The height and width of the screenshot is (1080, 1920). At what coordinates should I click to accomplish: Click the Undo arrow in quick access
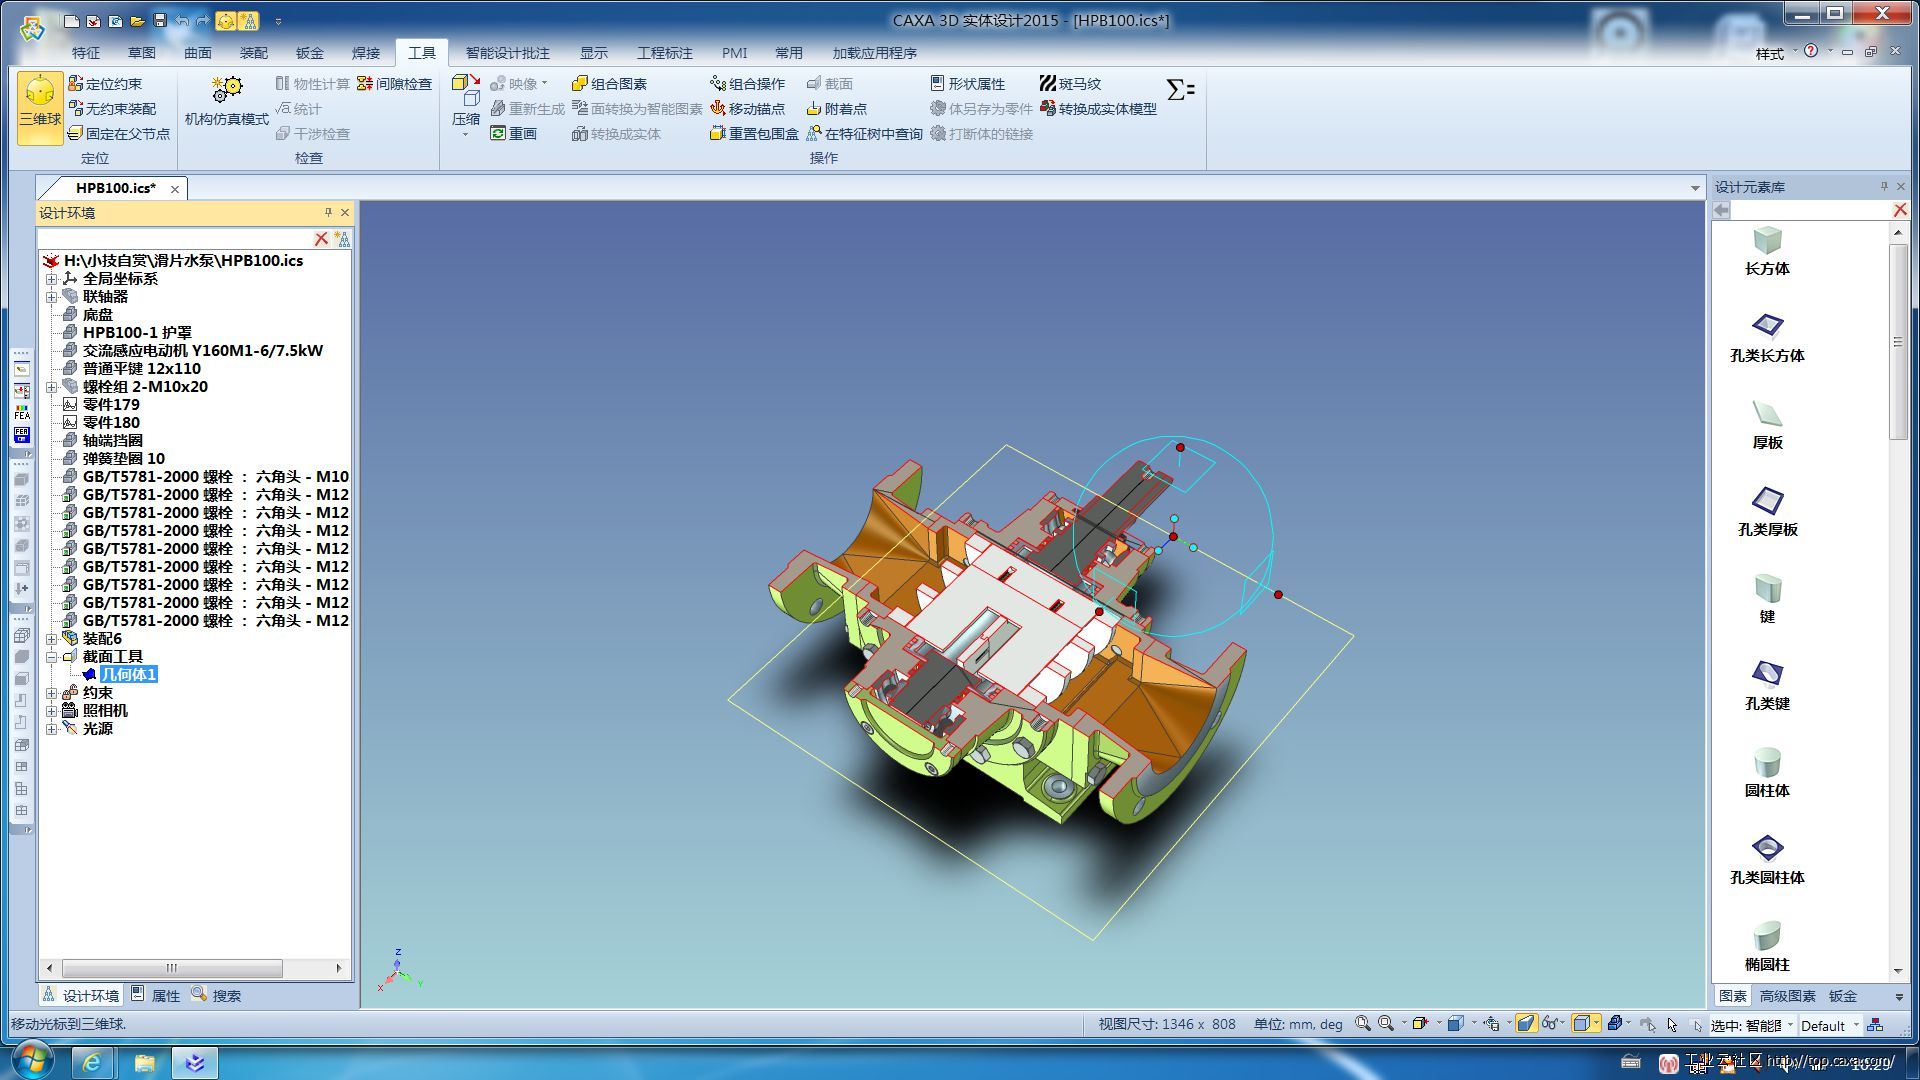coord(181,21)
